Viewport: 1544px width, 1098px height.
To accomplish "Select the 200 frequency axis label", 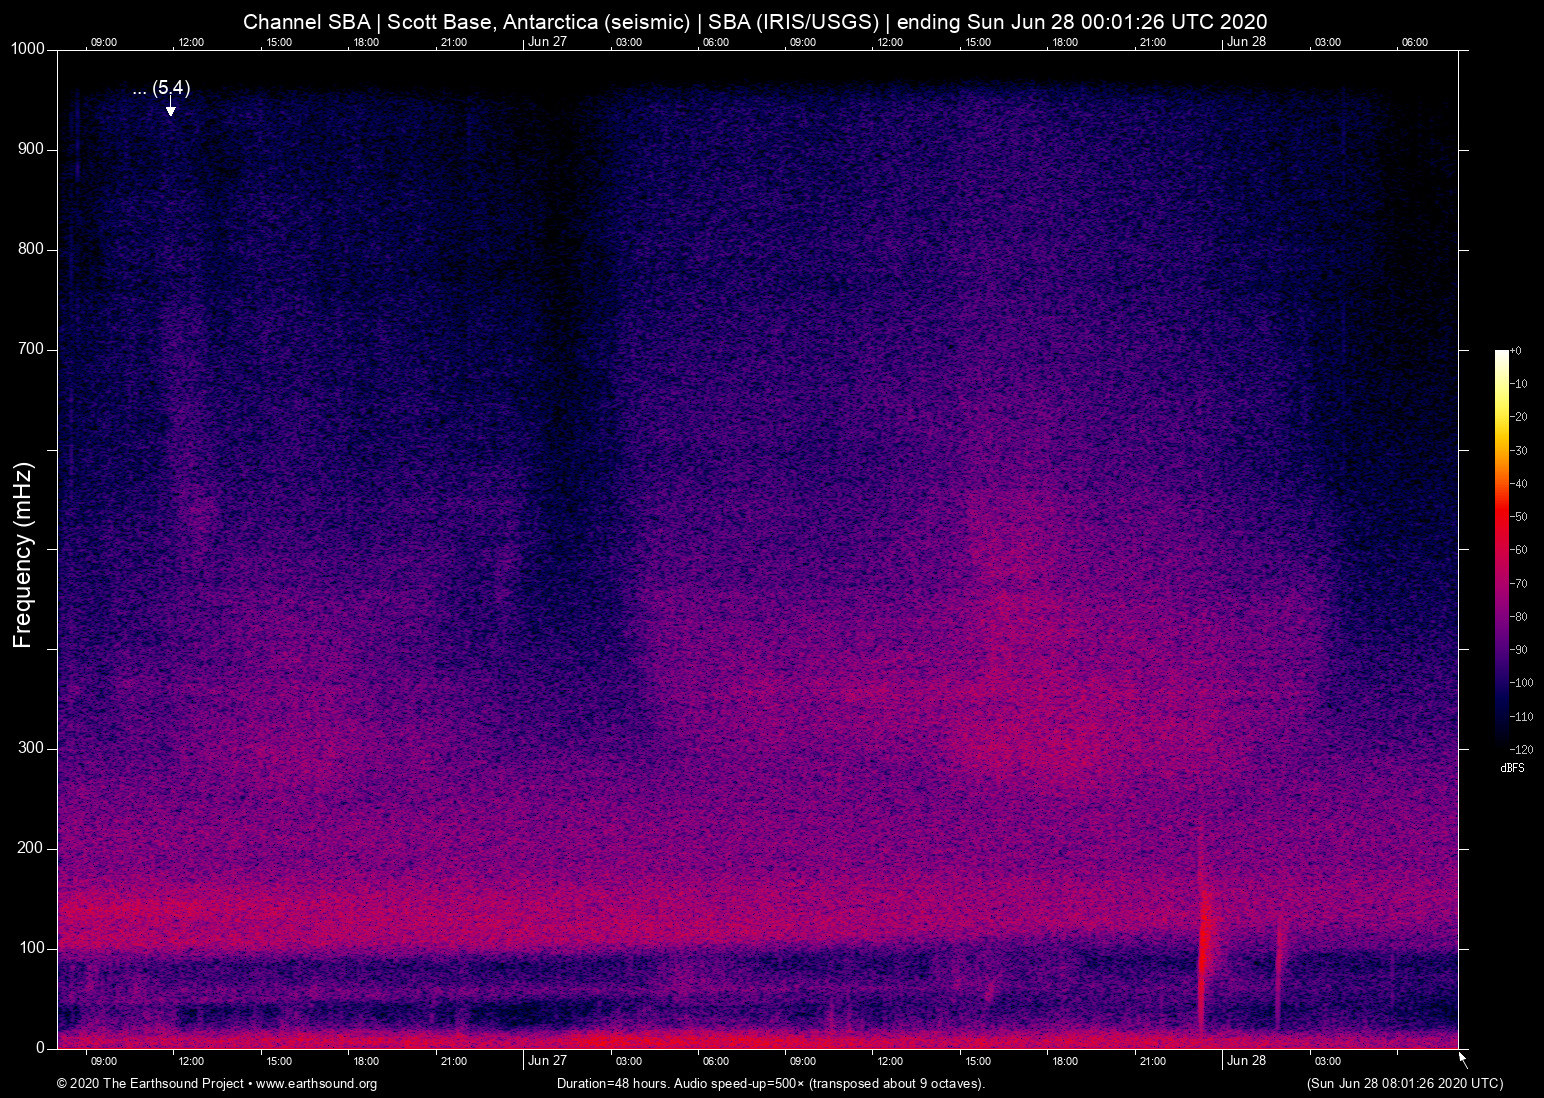I will pyautogui.click(x=31, y=848).
